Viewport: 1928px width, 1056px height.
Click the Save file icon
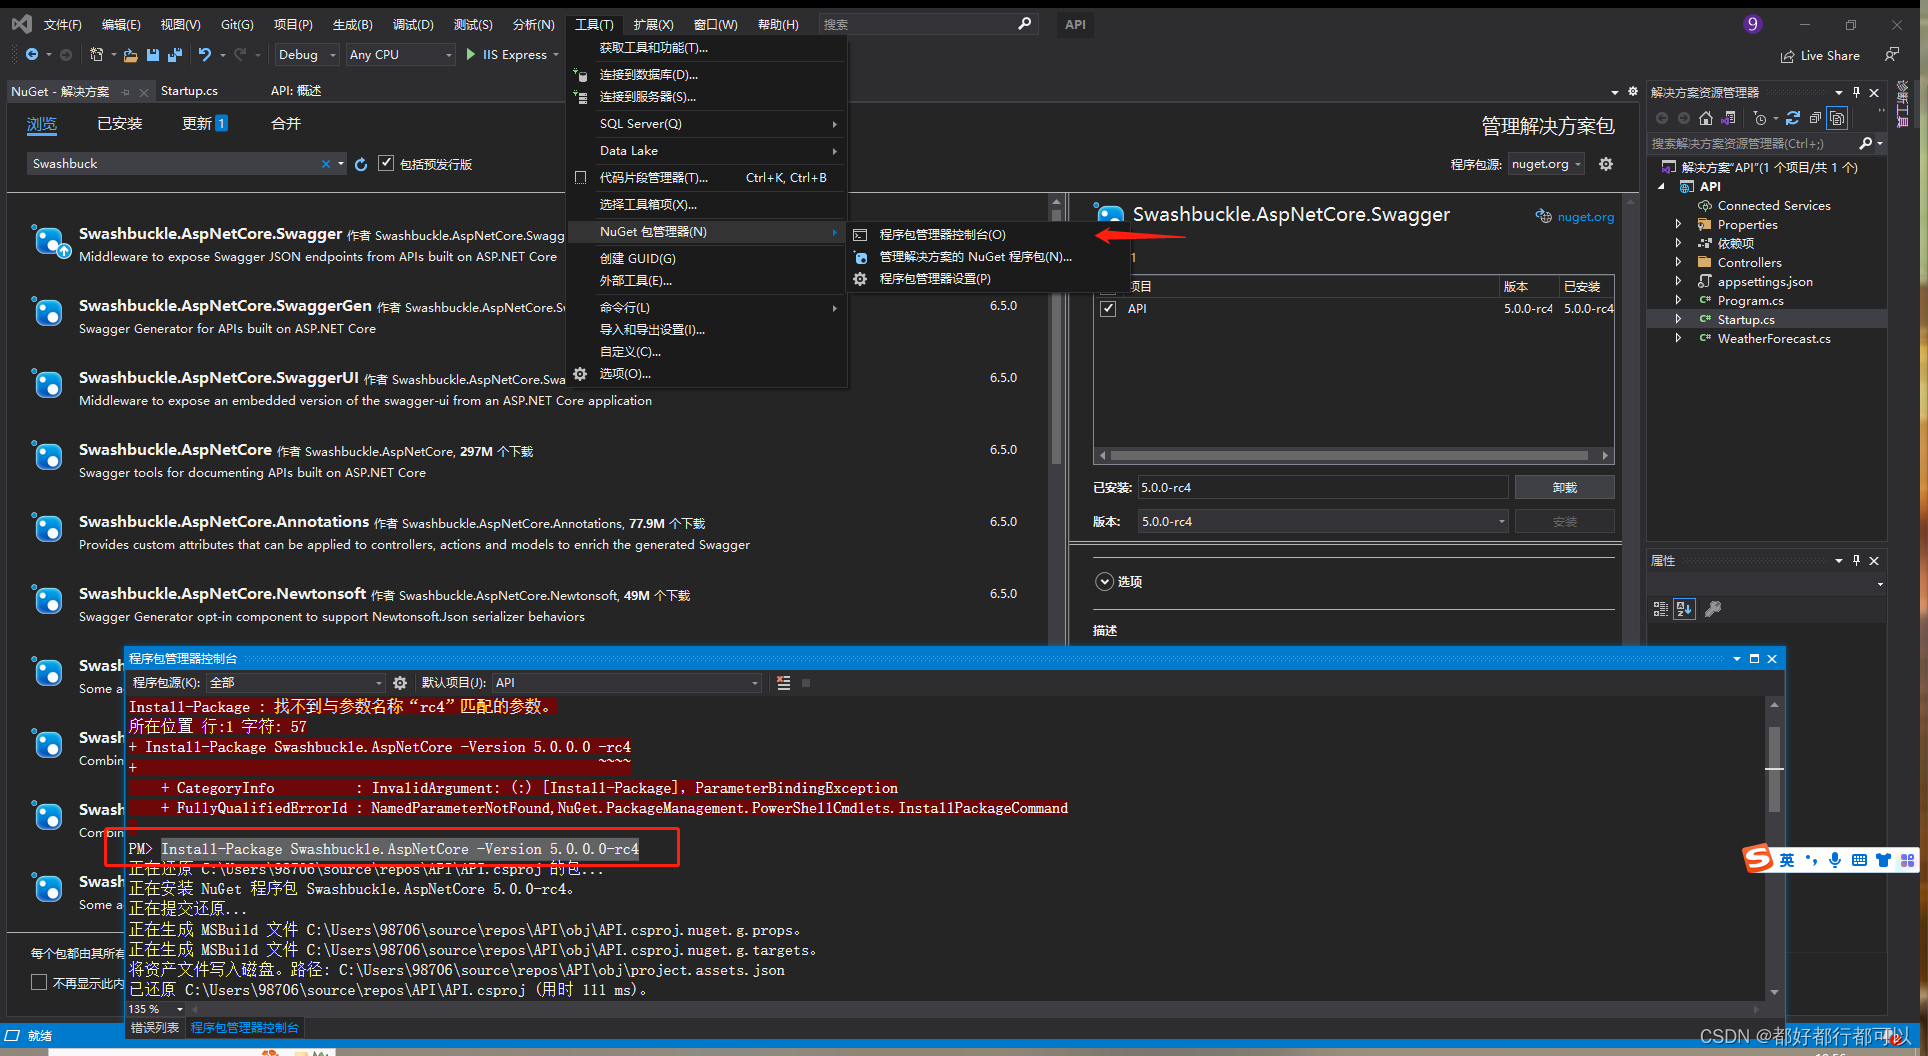tap(153, 55)
